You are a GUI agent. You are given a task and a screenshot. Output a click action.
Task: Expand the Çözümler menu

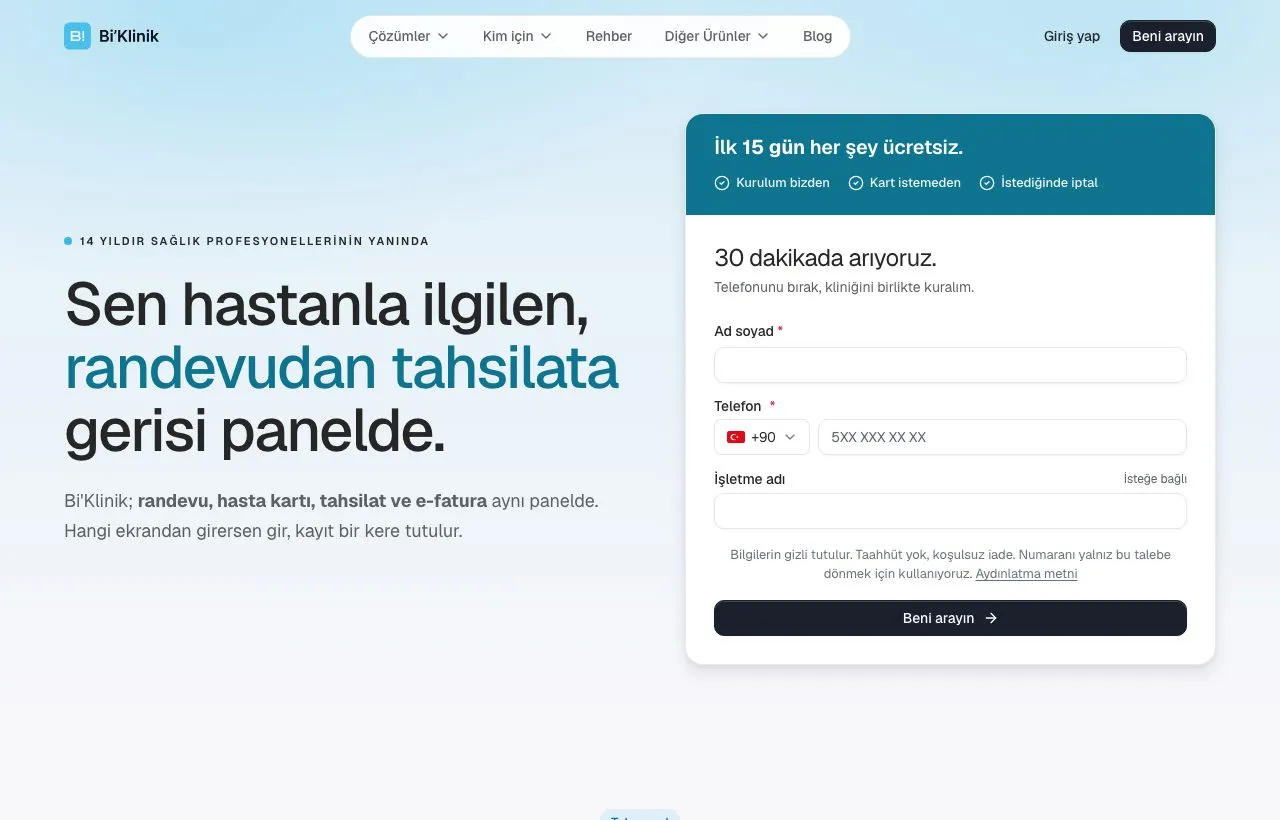408,36
